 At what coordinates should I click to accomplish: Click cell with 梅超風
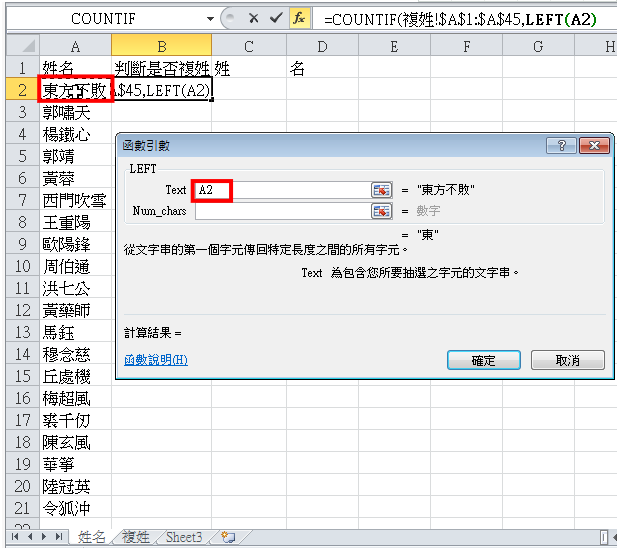[75, 398]
